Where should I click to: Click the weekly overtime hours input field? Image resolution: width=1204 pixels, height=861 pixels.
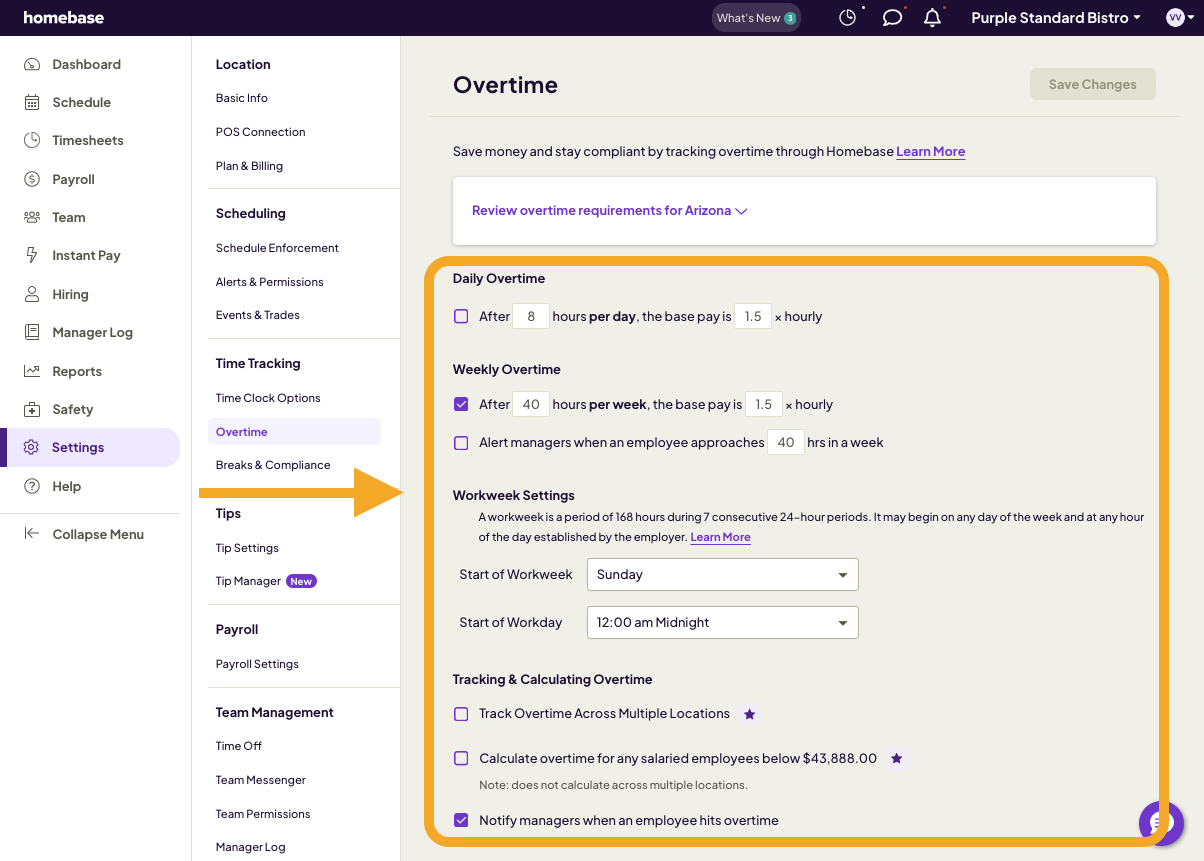(x=531, y=404)
